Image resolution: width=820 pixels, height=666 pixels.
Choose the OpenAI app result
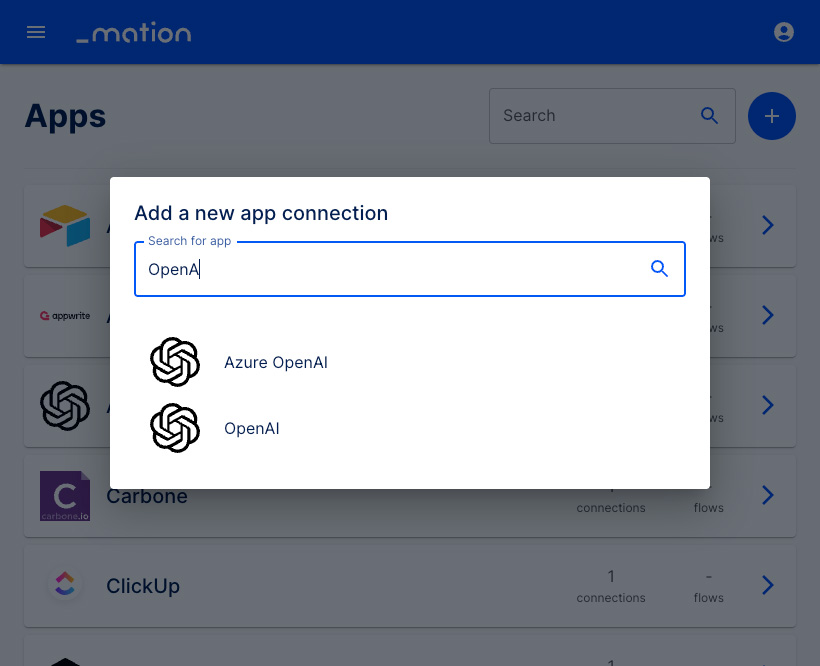click(x=410, y=428)
